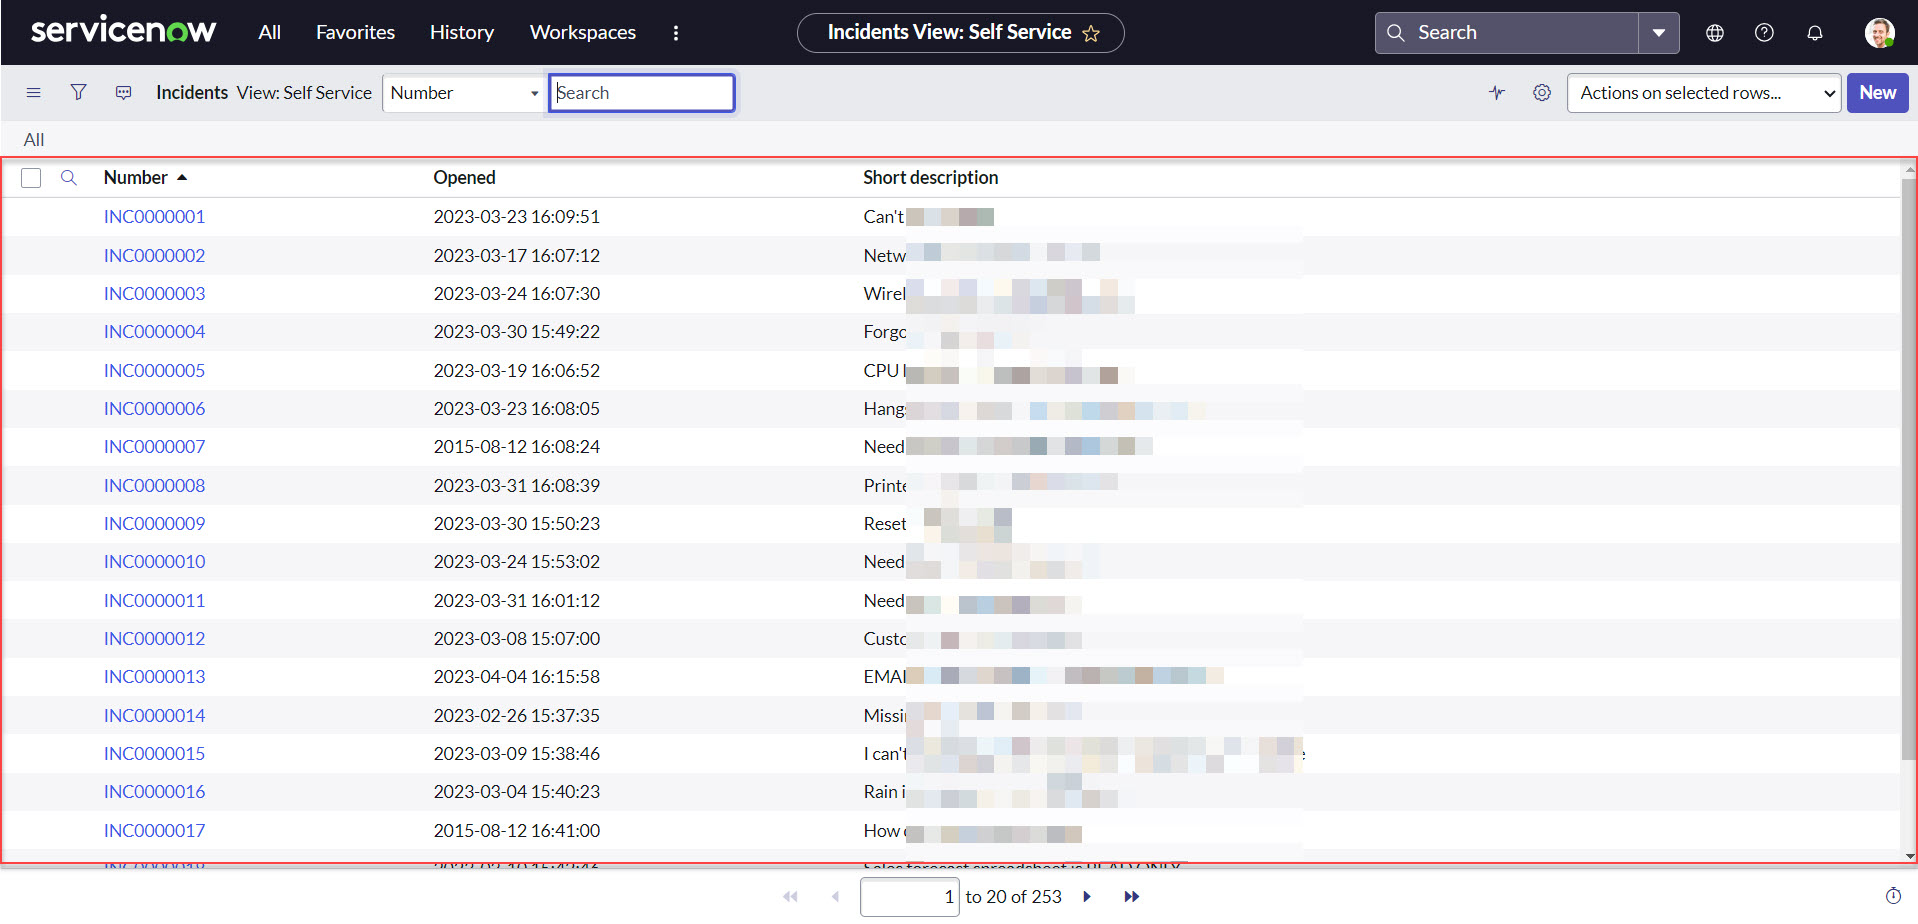Toggle the select-all rows checkbox
The width and height of the screenshot is (1918, 924).
pyautogui.click(x=31, y=177)
